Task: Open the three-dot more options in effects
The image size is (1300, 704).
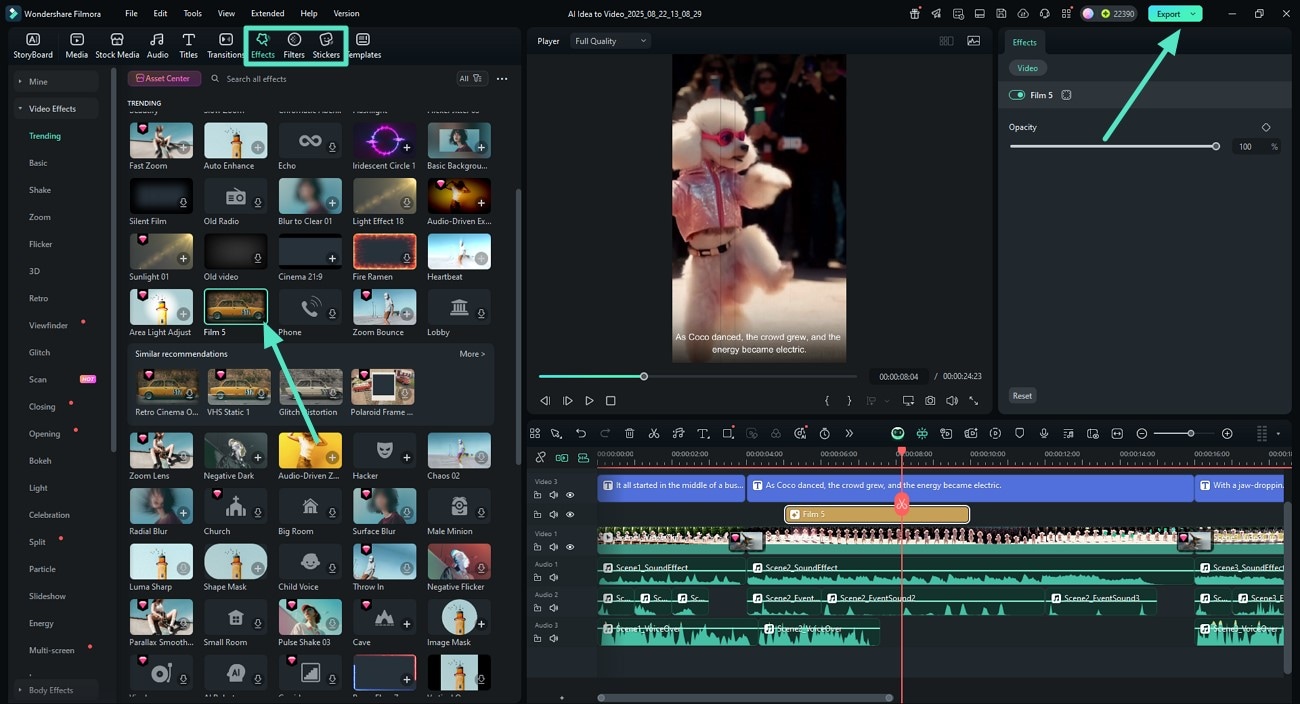Action: coord(502,78)
